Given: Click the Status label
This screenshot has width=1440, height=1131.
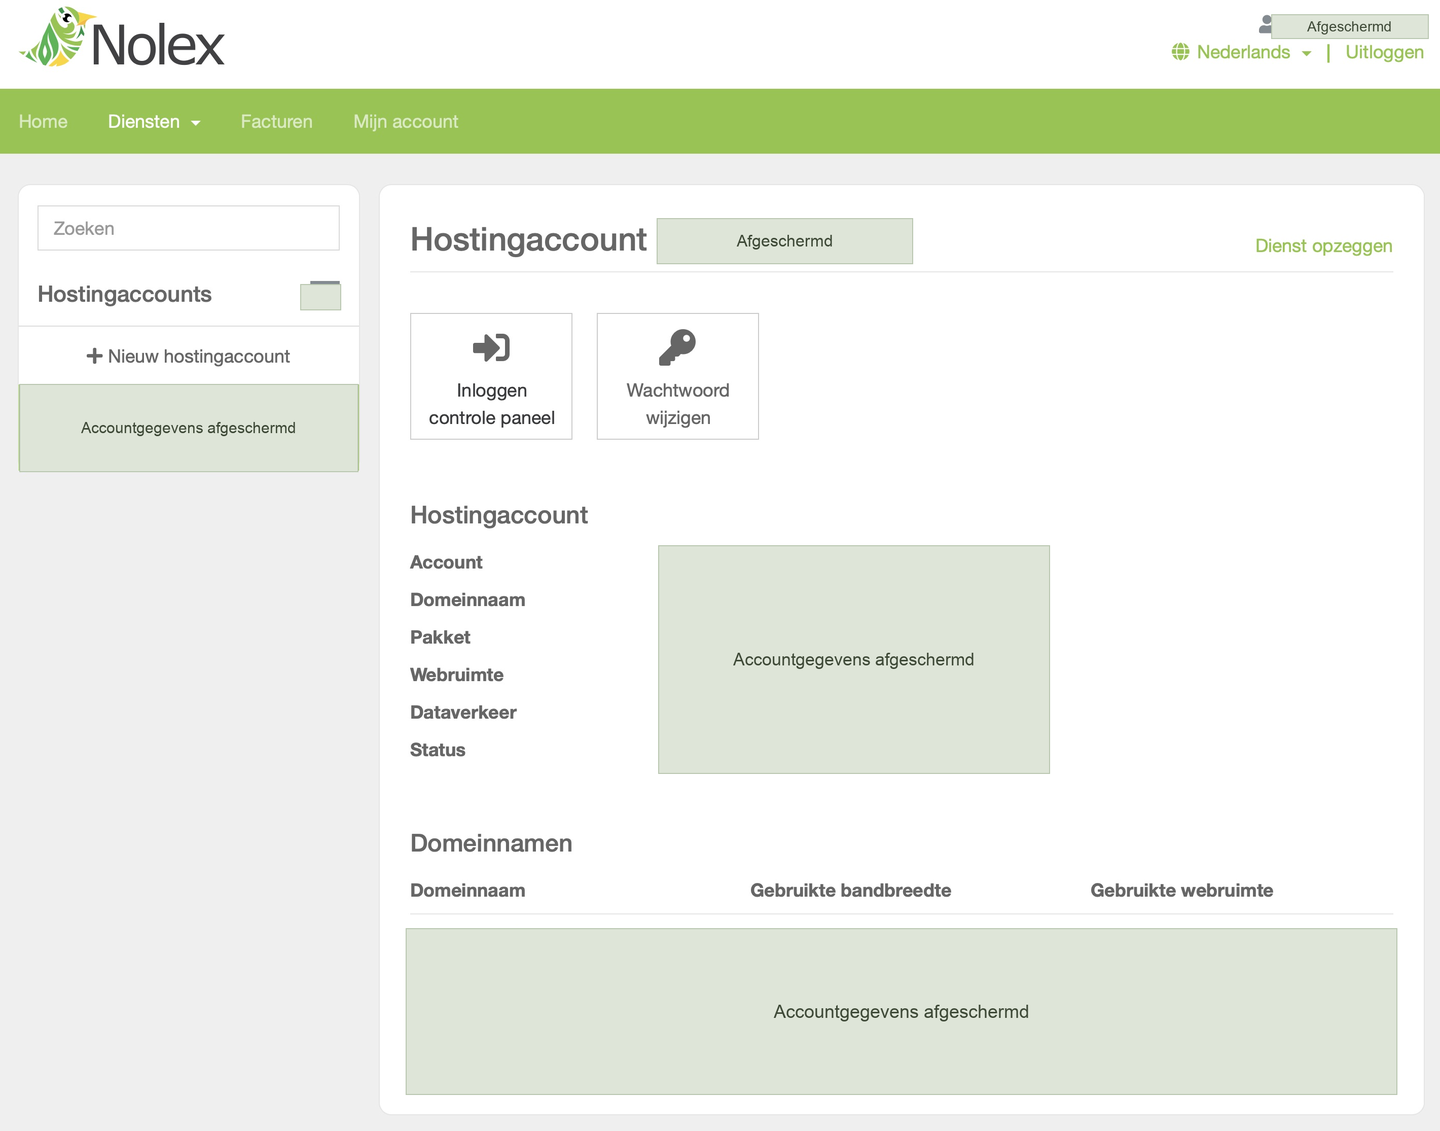Looking at the screenshot, I should [x=437, y=750].
